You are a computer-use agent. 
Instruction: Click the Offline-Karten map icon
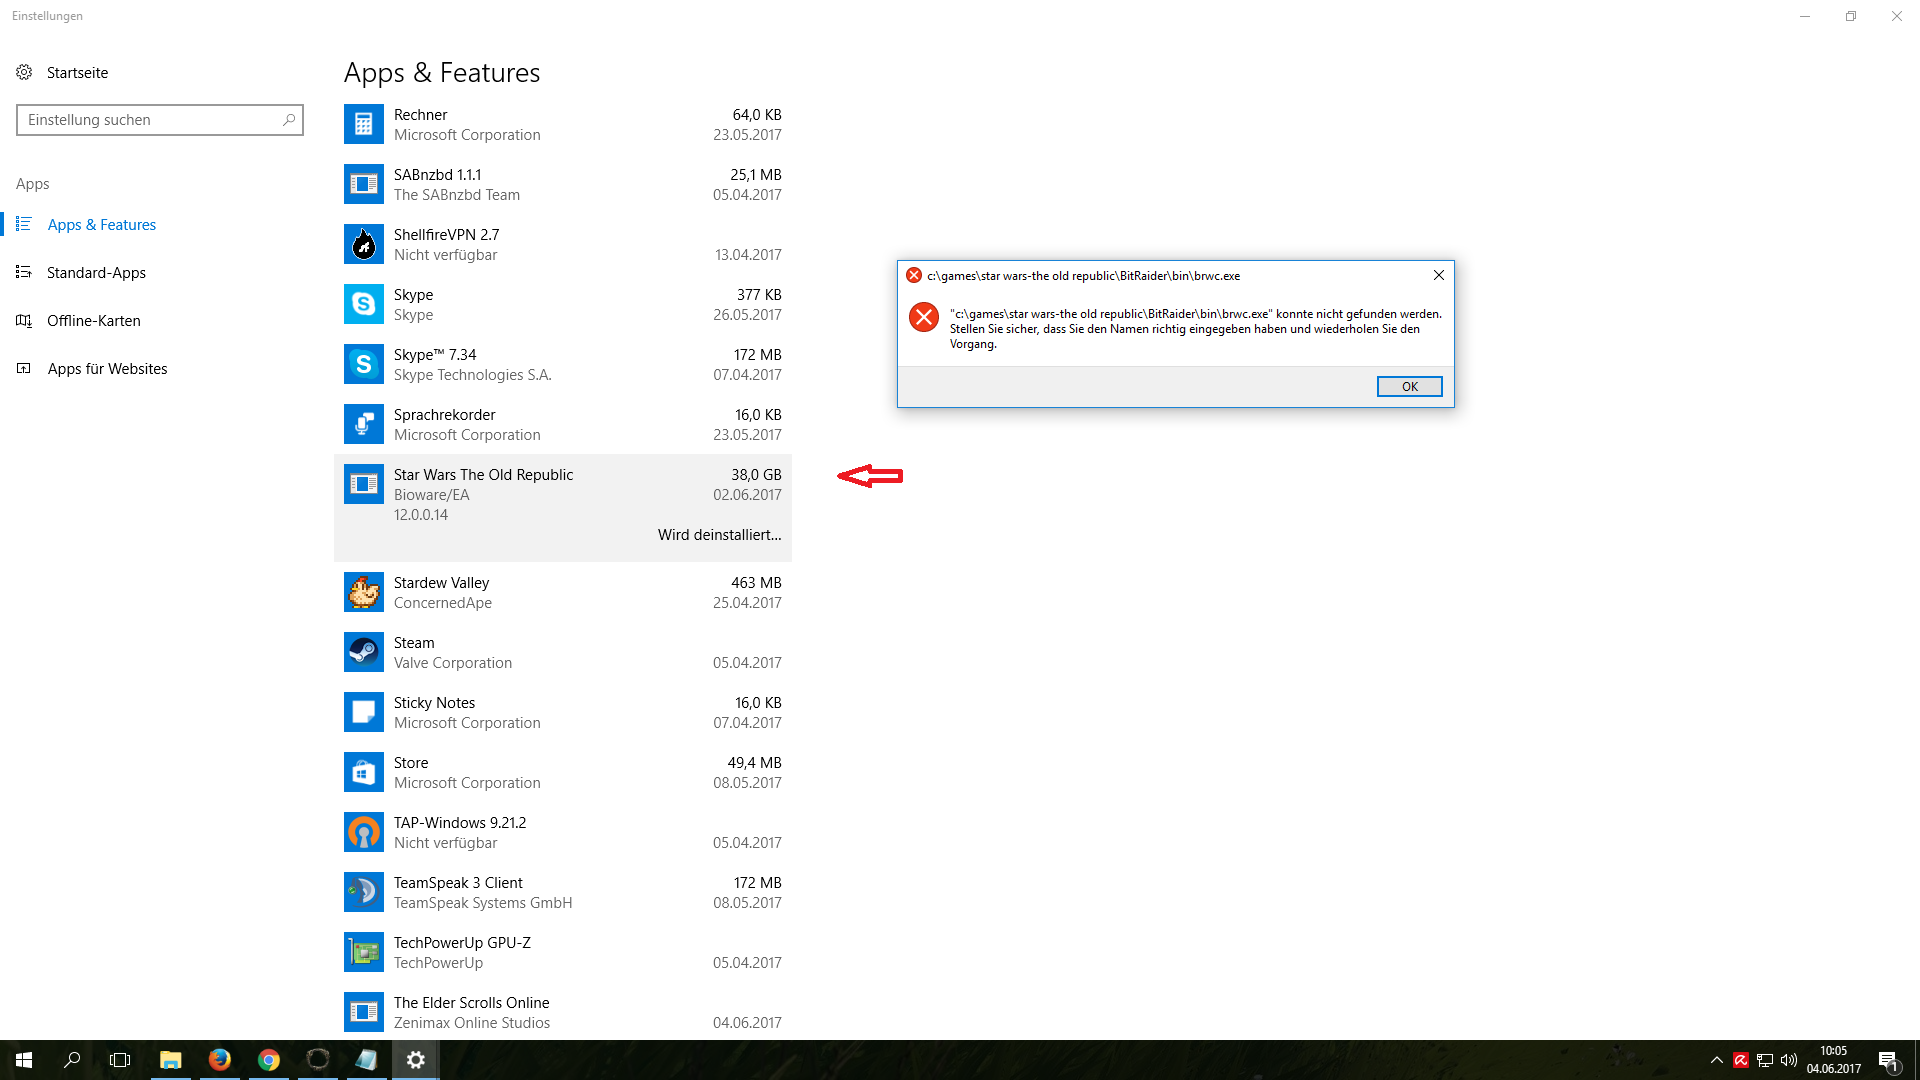coord(24,320)
